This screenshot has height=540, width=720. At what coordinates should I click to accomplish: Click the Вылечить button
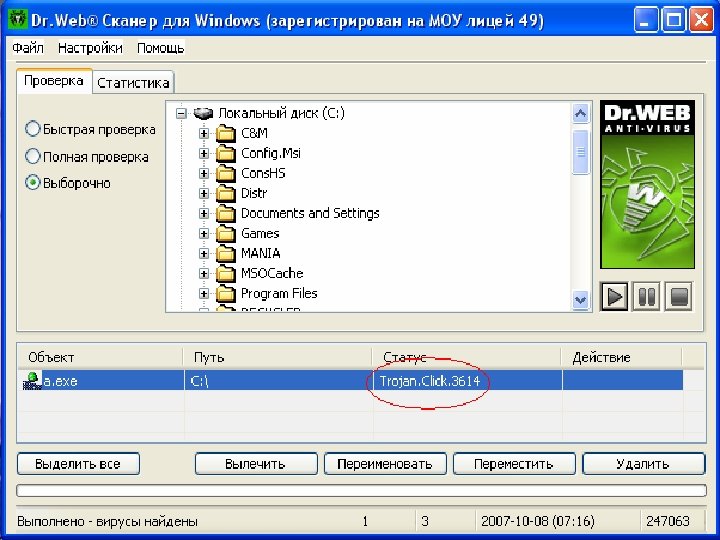click(256, 464)
